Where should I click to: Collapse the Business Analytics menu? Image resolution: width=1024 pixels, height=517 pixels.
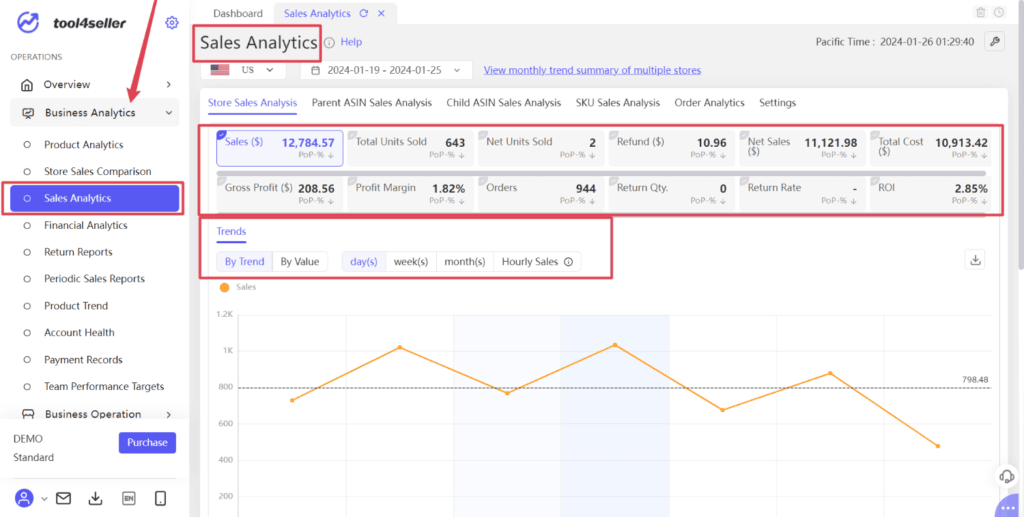(168, 113)
